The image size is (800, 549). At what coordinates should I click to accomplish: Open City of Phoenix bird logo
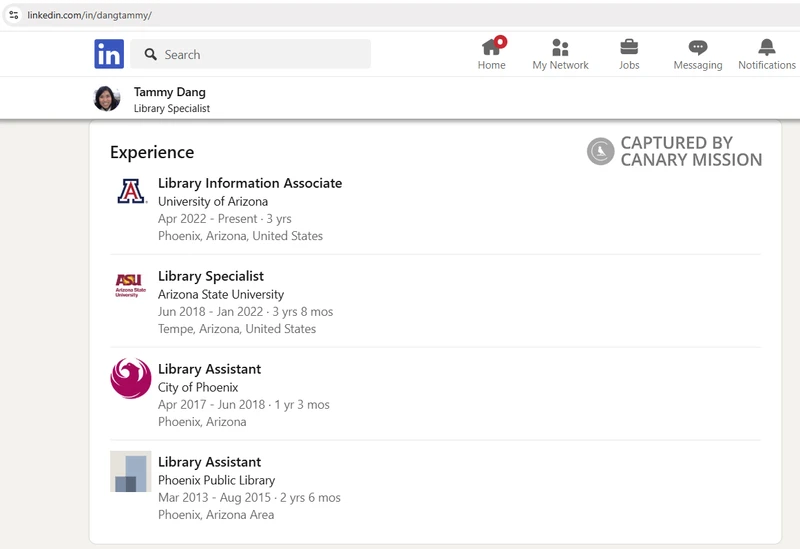click(131, 378)
